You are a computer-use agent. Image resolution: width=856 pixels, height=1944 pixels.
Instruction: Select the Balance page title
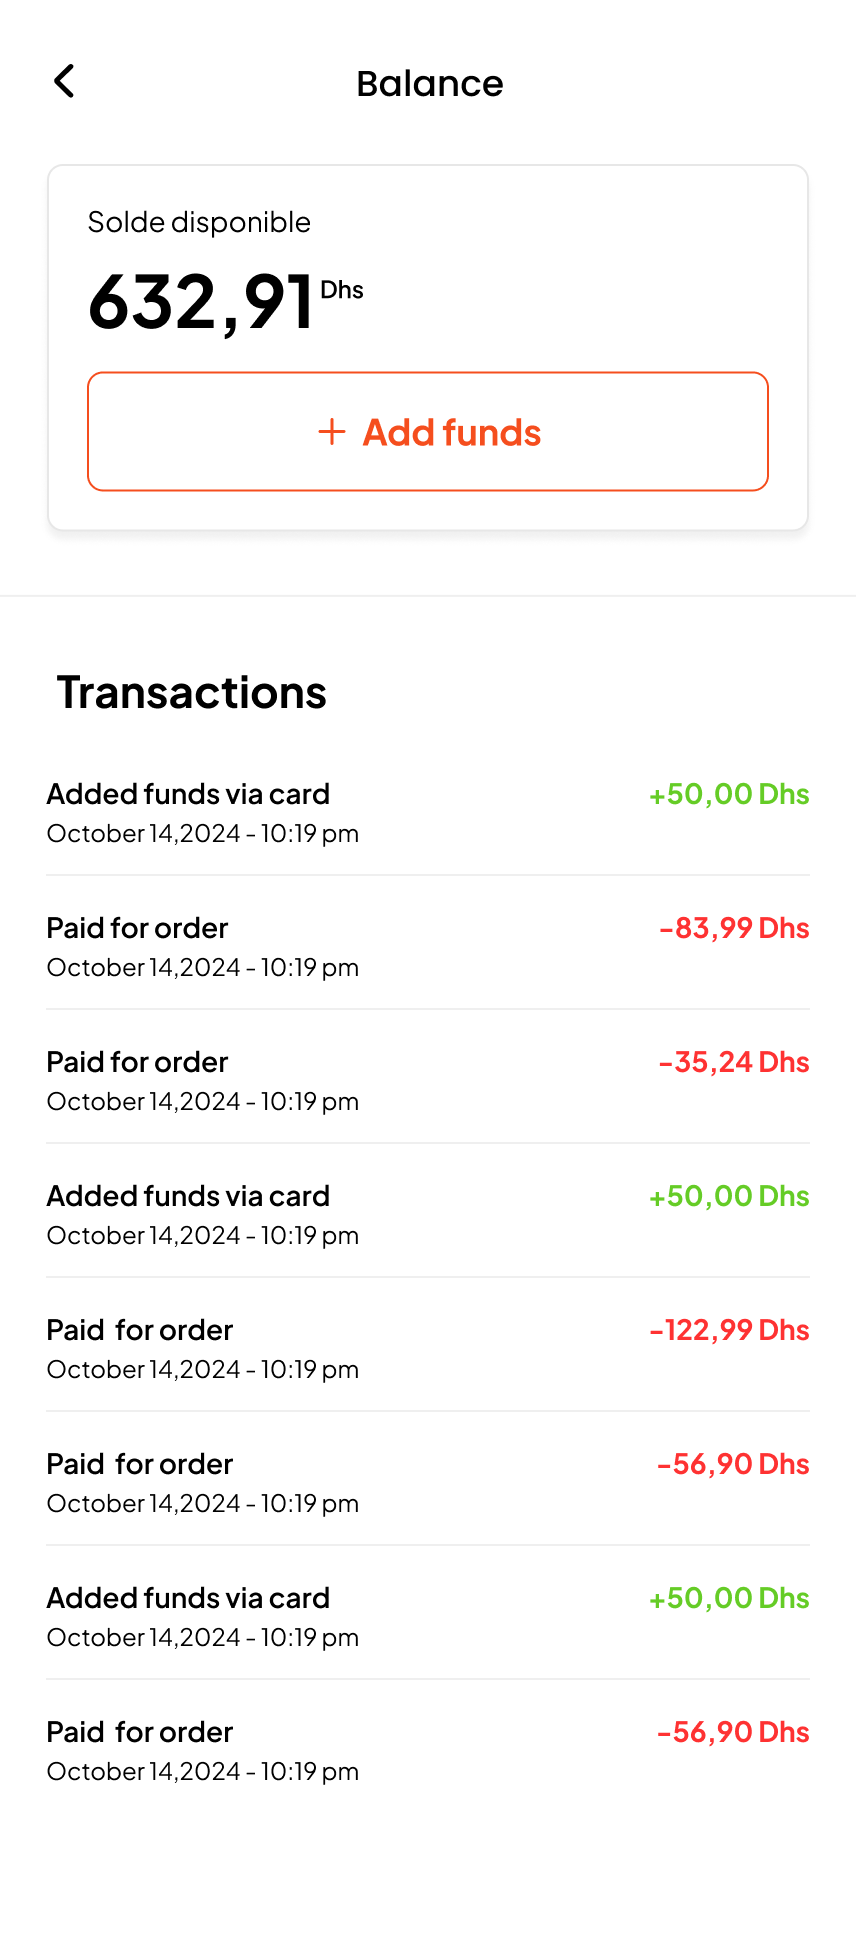[x=429, y=84]
